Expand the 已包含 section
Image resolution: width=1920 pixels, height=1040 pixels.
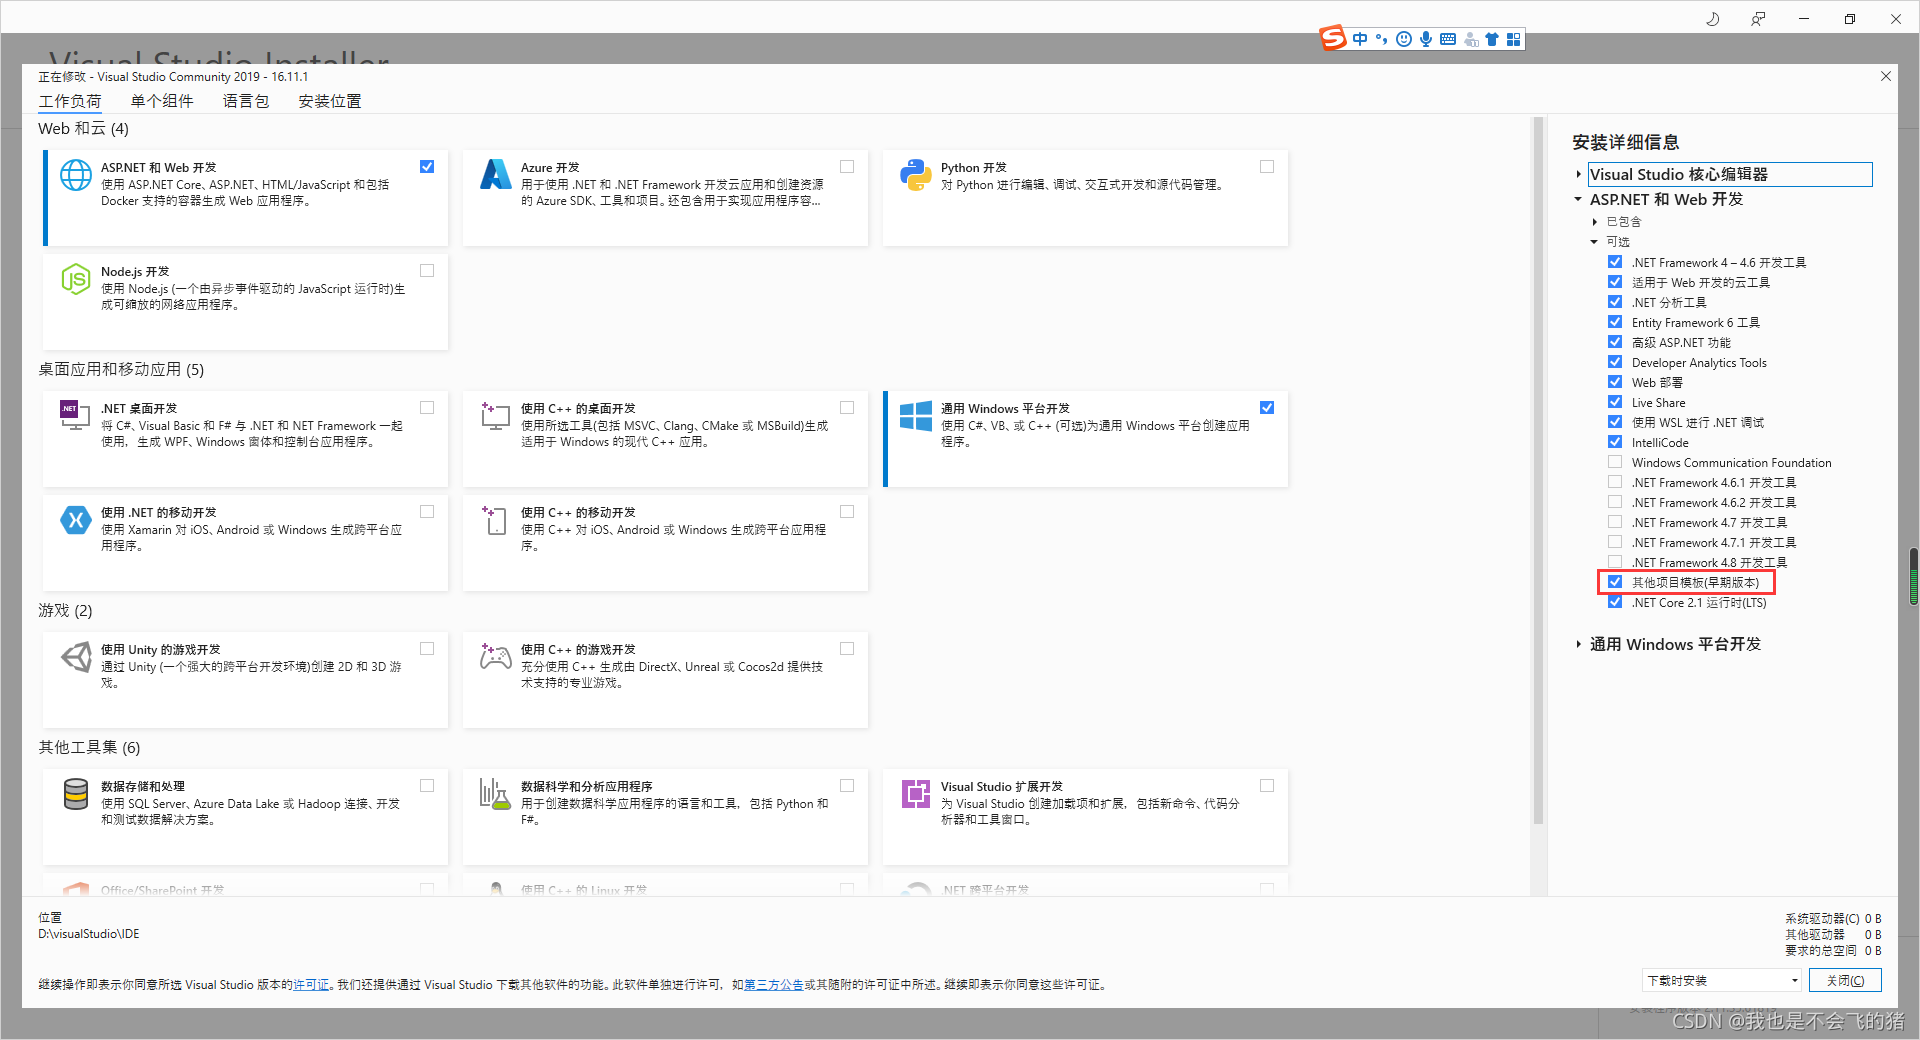(x=1595, y=222)
